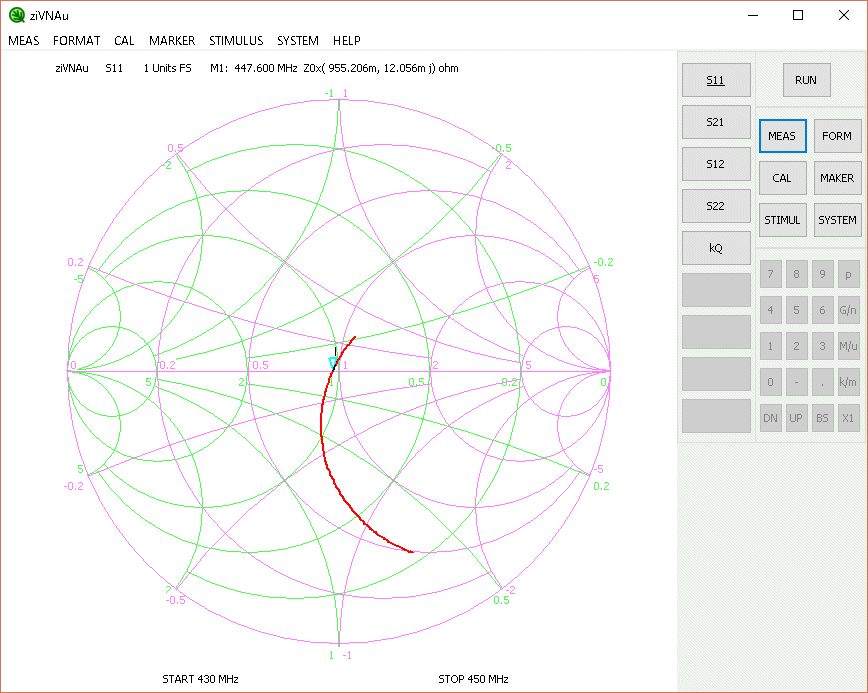Click keypad digit 1
The width and height of the screenshot is (868, 693).
771,346
